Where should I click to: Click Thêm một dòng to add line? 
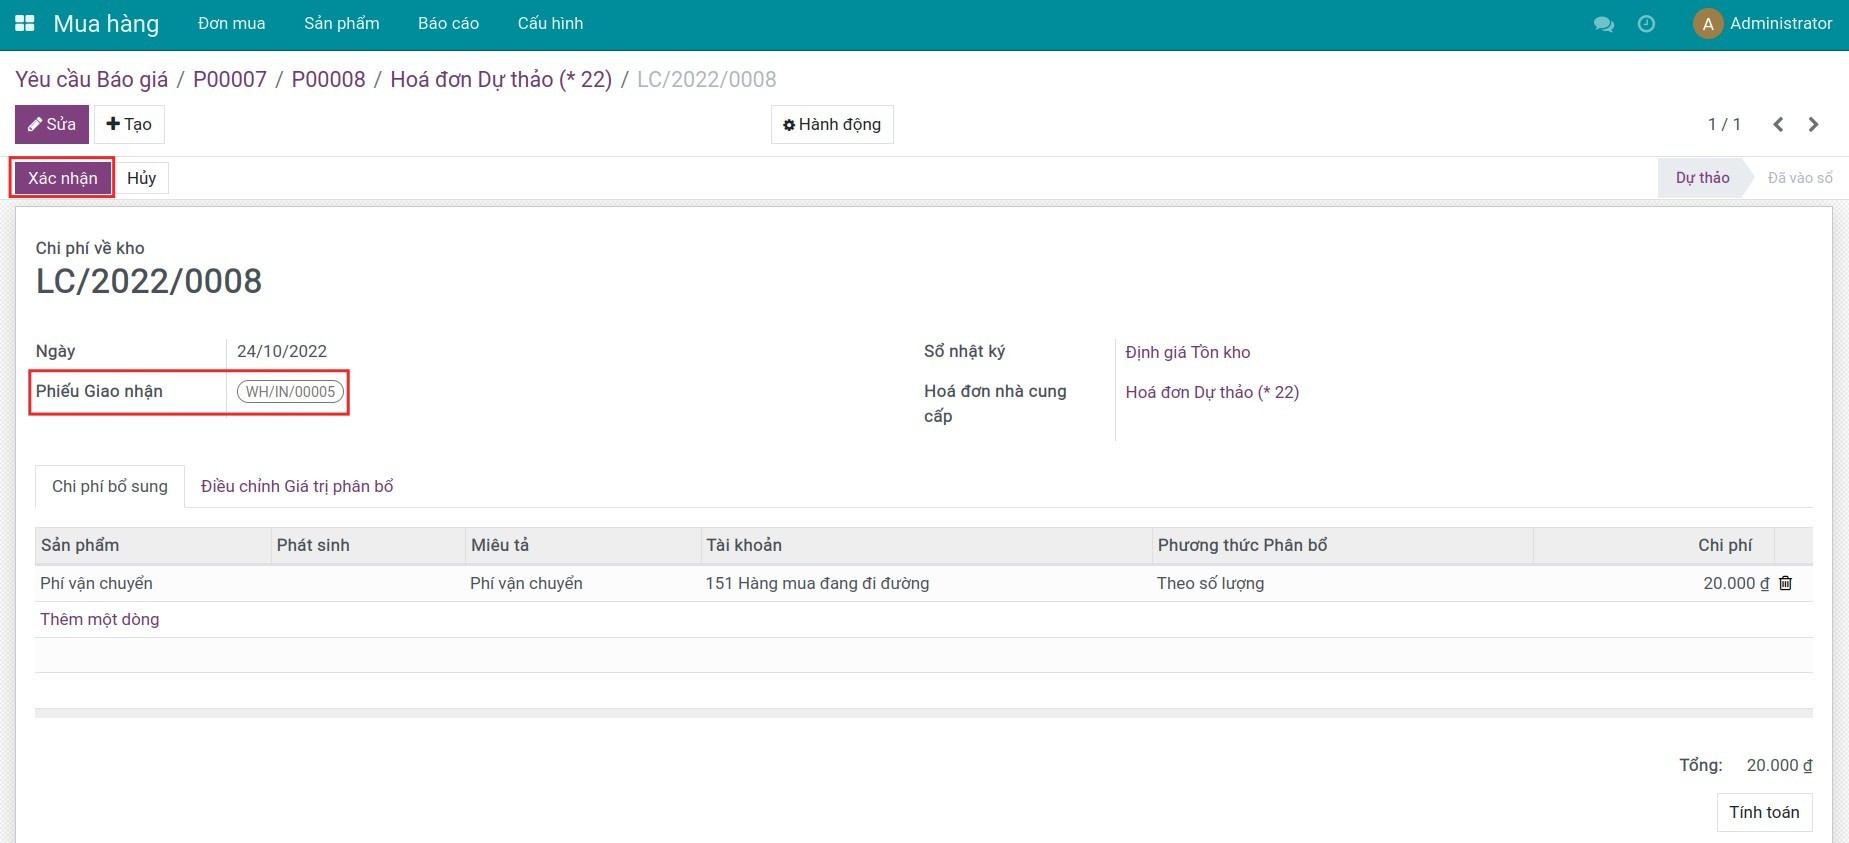click(100, 619)
